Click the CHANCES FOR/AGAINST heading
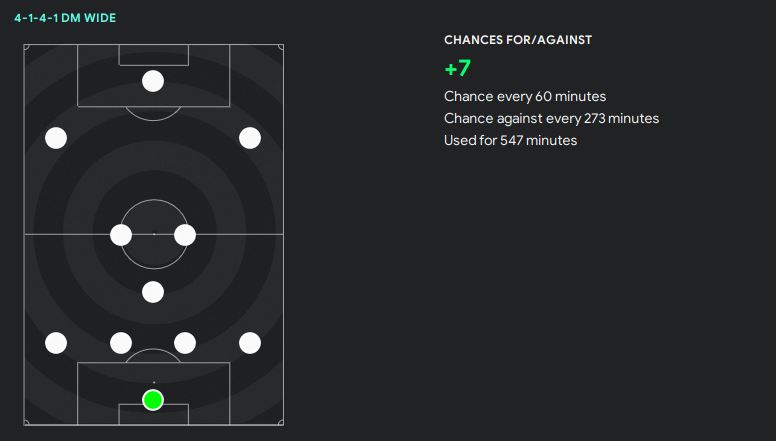This screenshot has height=441, width=776. pyautogui.click(x=518, y=40)
